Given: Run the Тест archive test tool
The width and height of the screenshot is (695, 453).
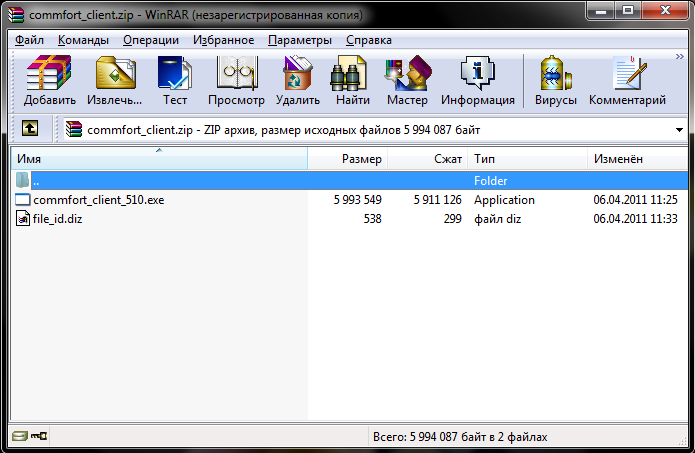Looking at the screenshot, I should (x=175, y=73).
